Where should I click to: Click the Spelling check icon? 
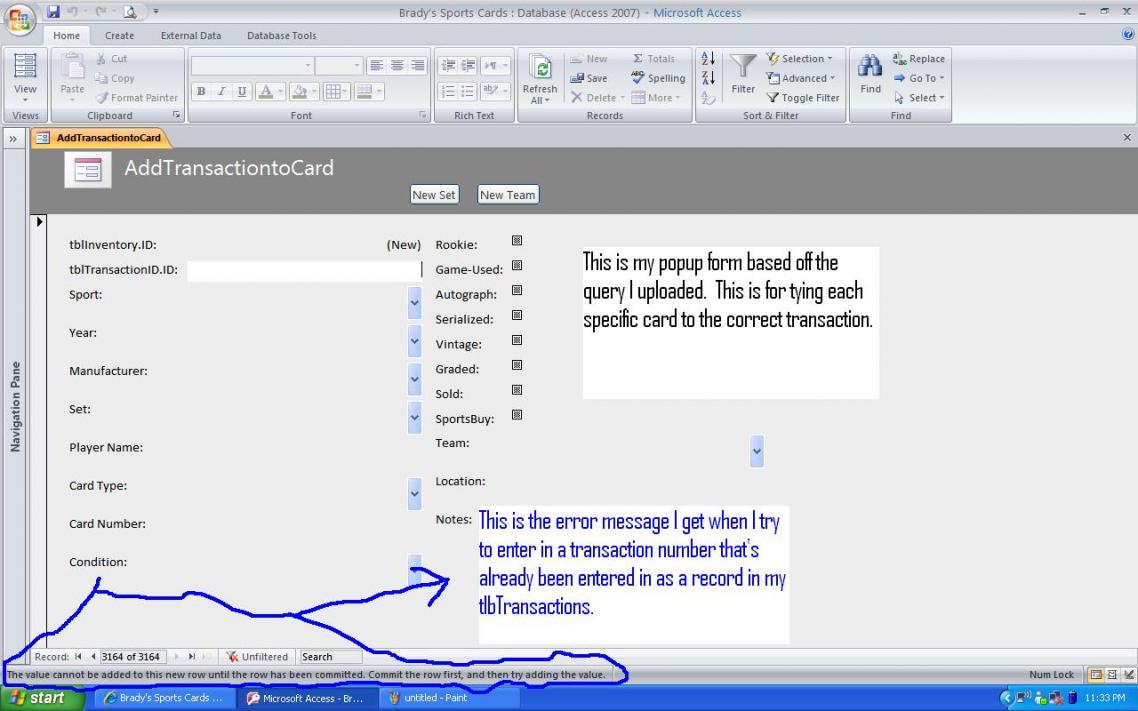(x=638, y=78)
